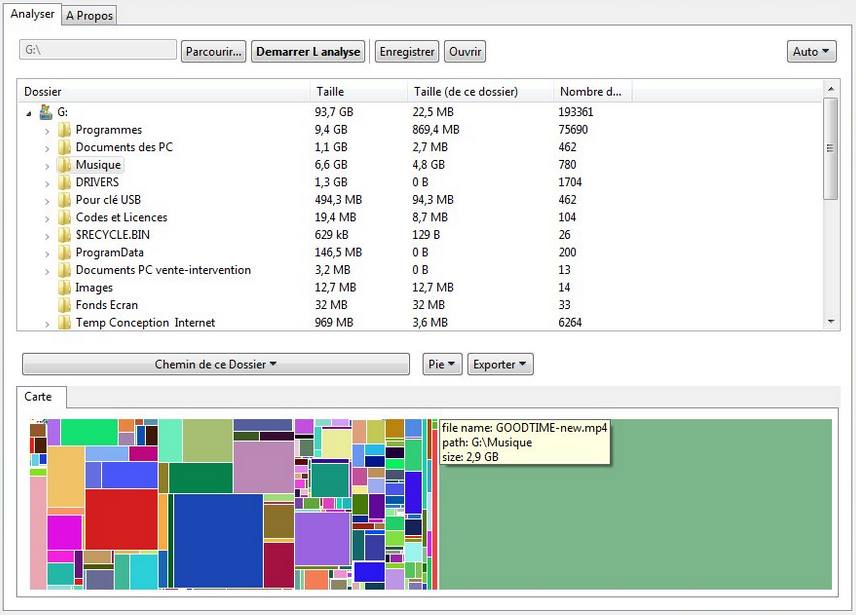Click the Ouvrir button
Viewport: 856px width, 615px height.
pos(465,51)
